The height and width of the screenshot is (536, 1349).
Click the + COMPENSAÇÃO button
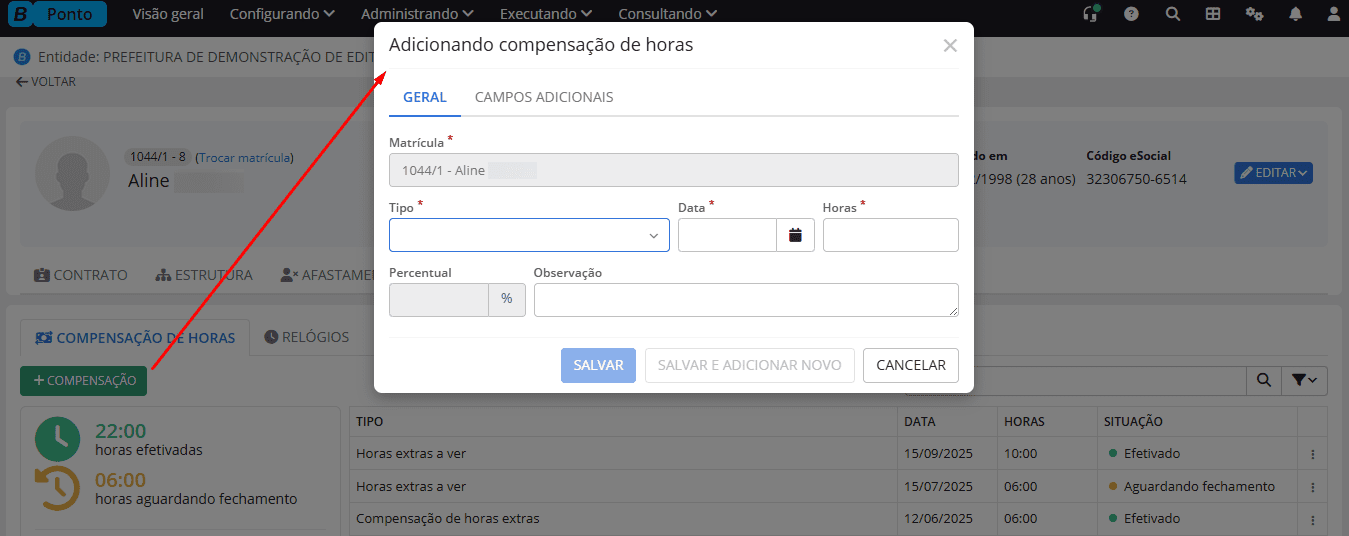[84, 380]
